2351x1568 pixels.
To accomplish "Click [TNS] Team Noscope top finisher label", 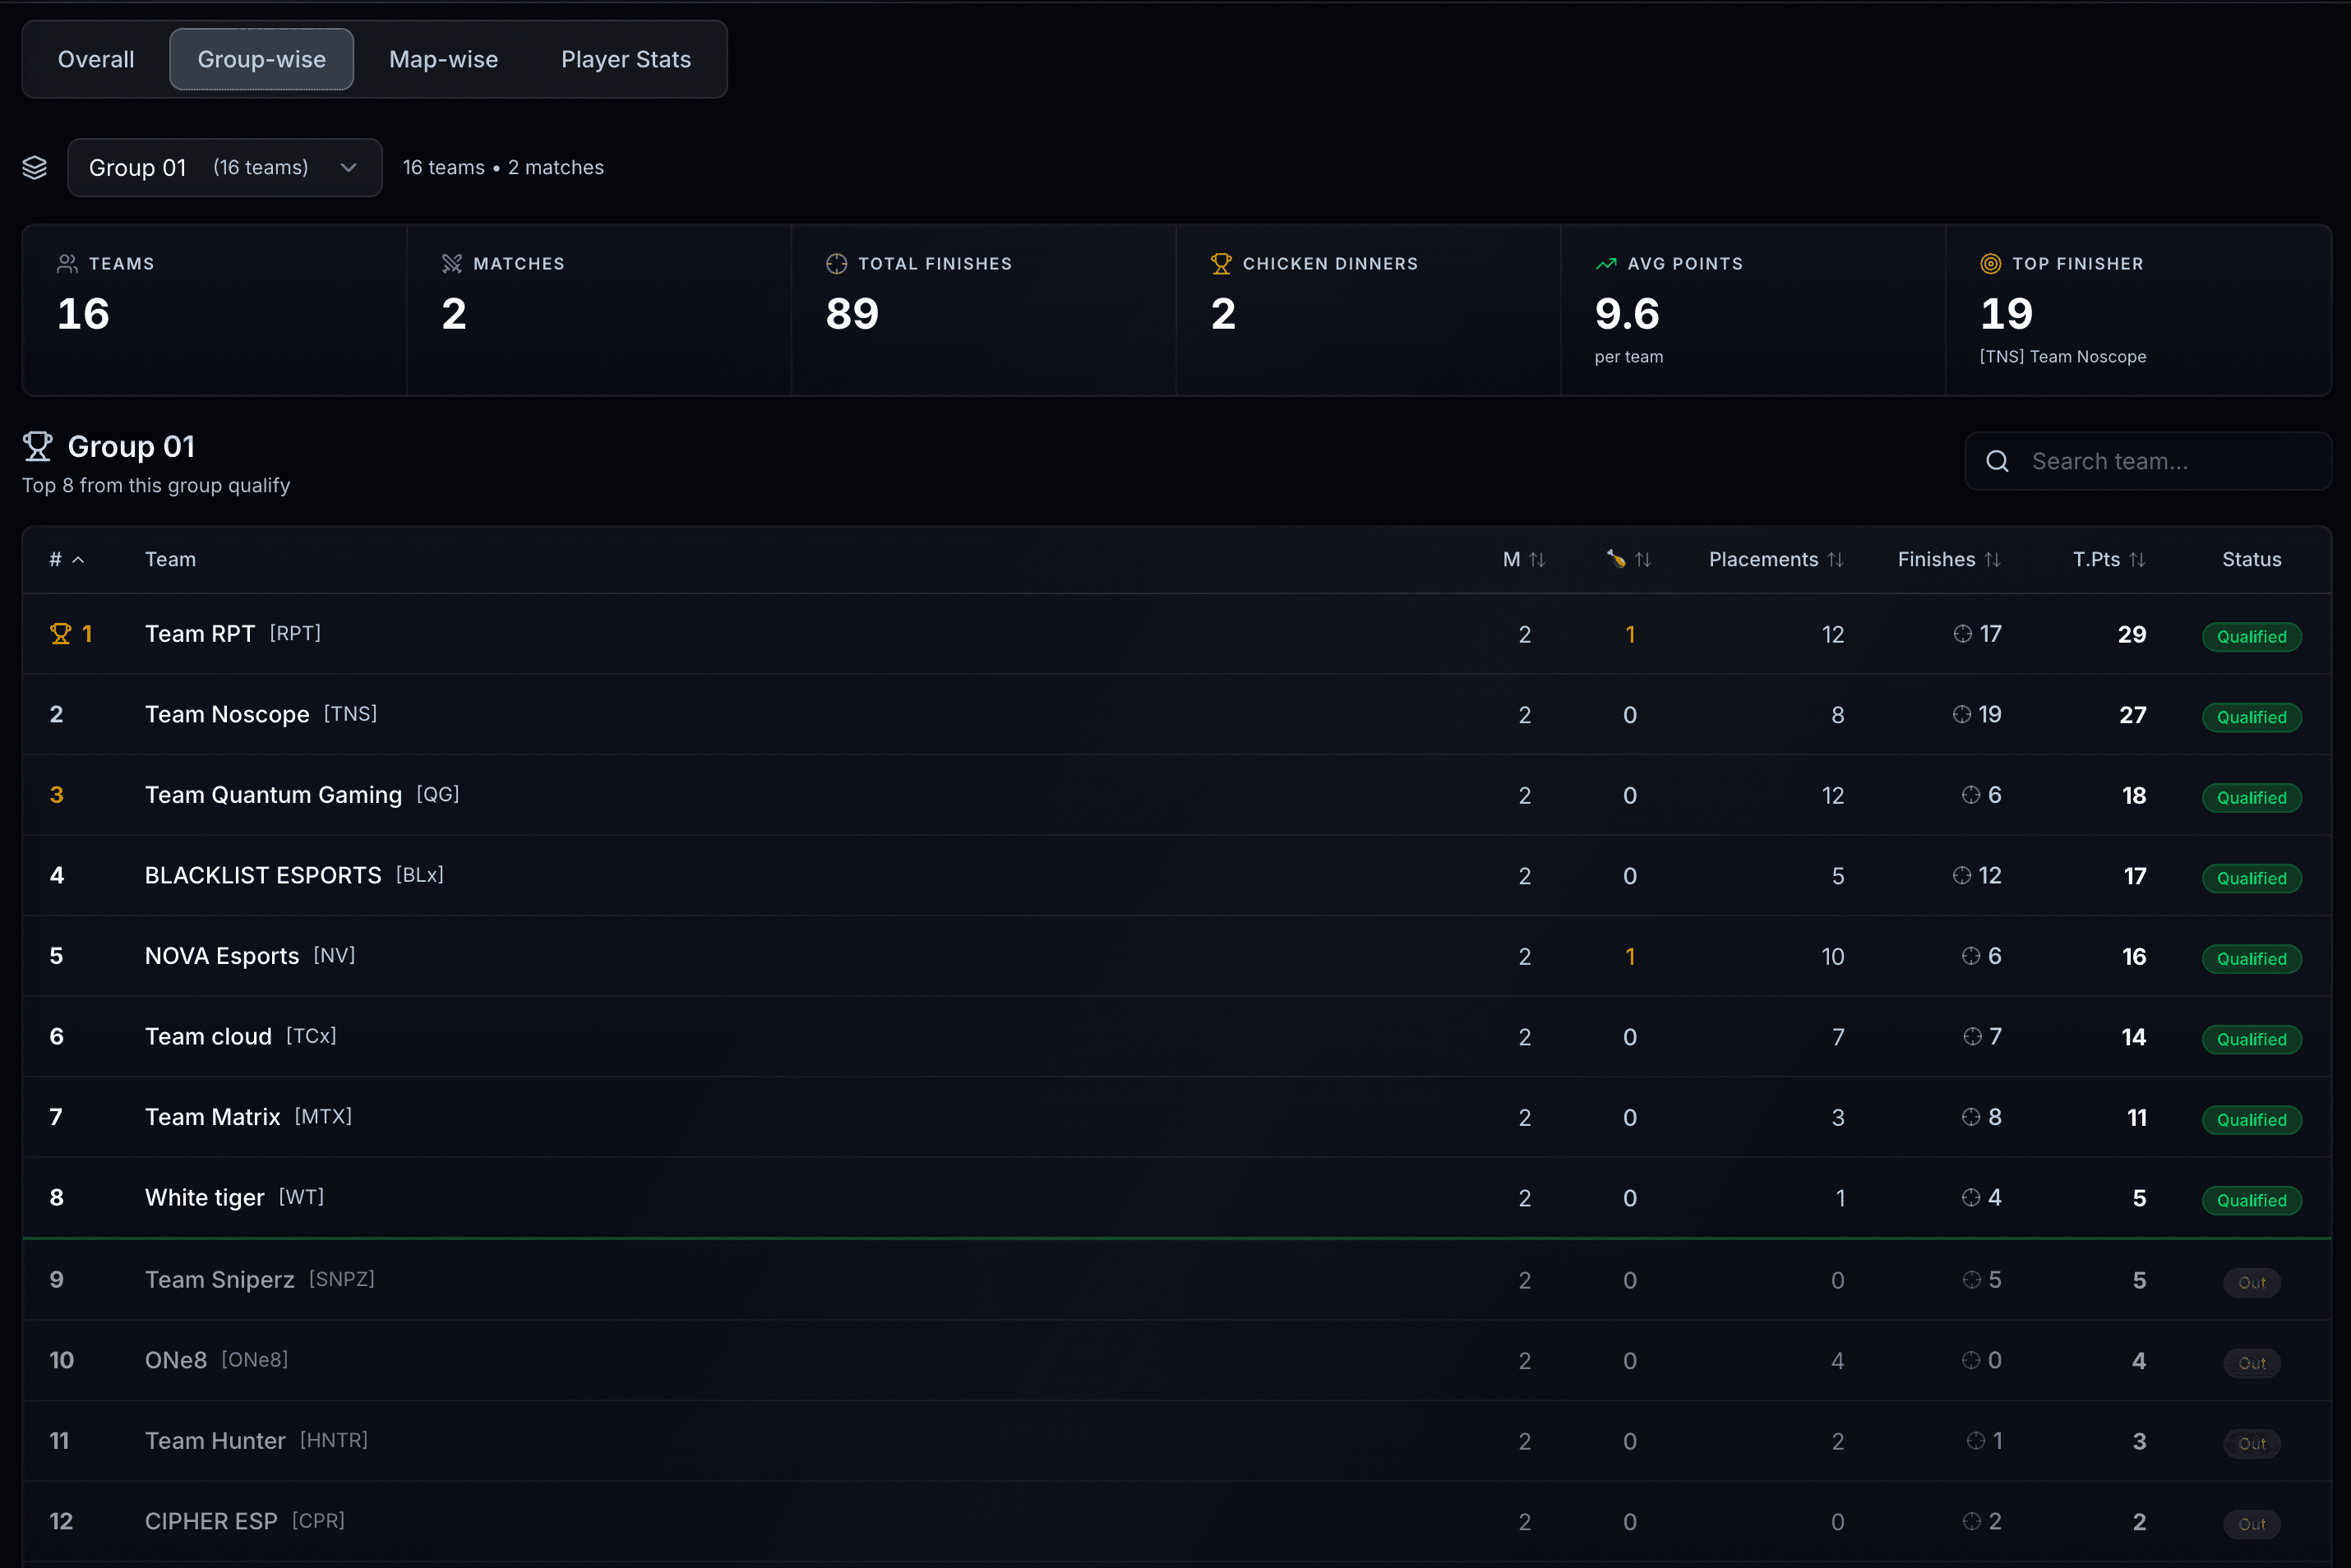I will [x=2062, y=357].
